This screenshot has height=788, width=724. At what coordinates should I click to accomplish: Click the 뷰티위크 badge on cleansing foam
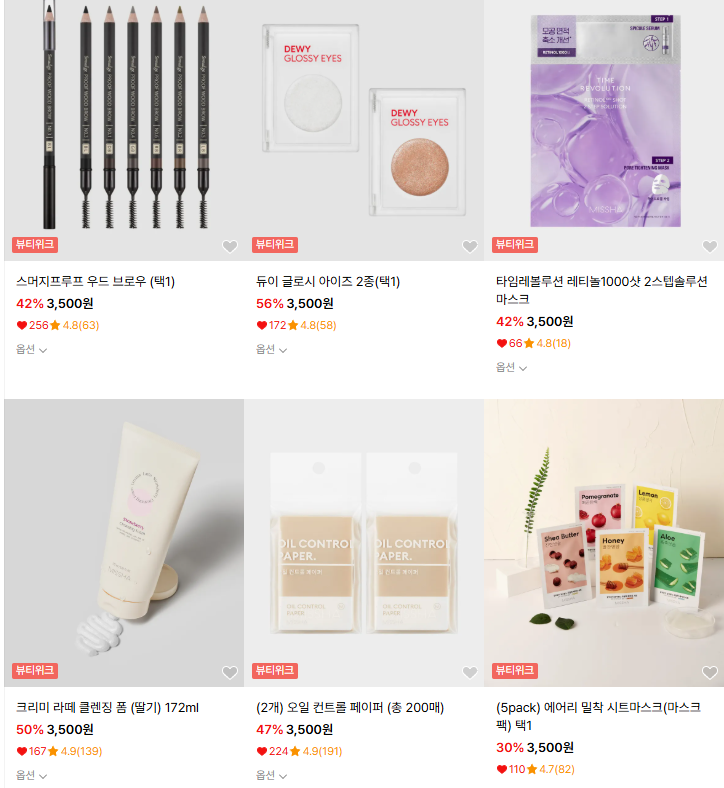[35, 670]
